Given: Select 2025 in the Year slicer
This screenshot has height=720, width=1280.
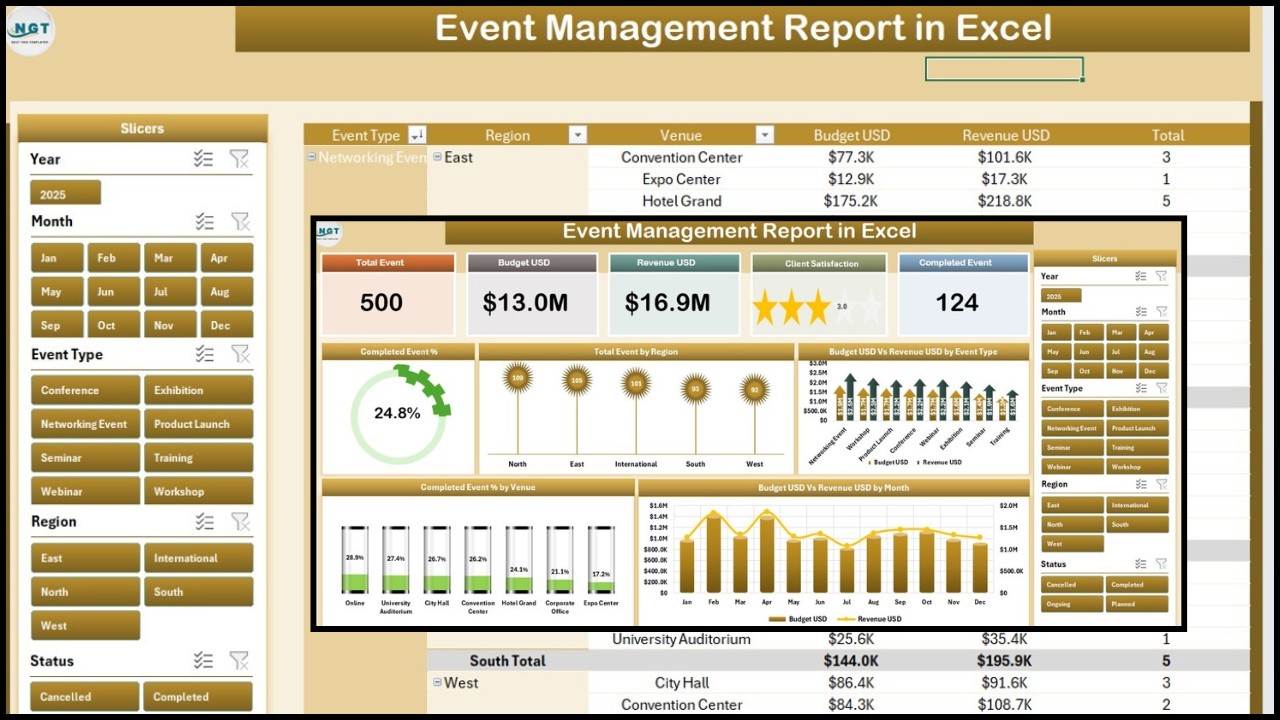Looking at the screenshot, I should (x=65, y=194).
